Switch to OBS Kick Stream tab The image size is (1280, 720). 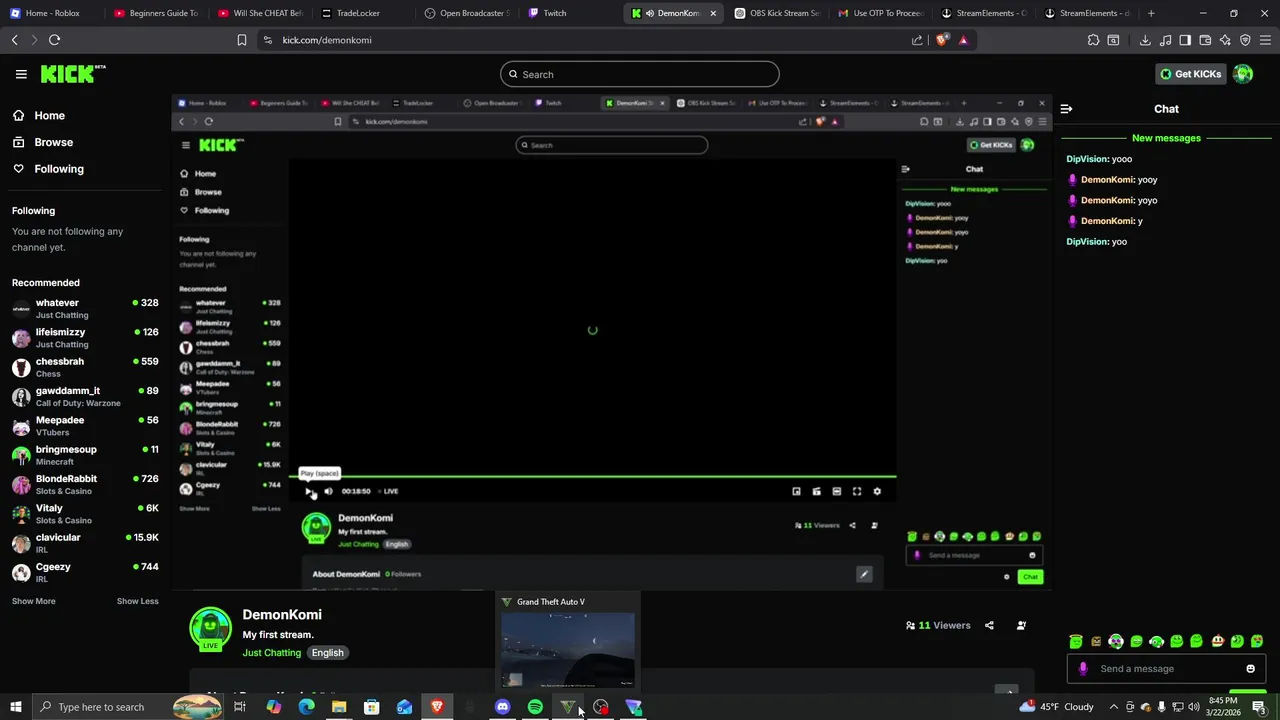(x=776, y=13)
